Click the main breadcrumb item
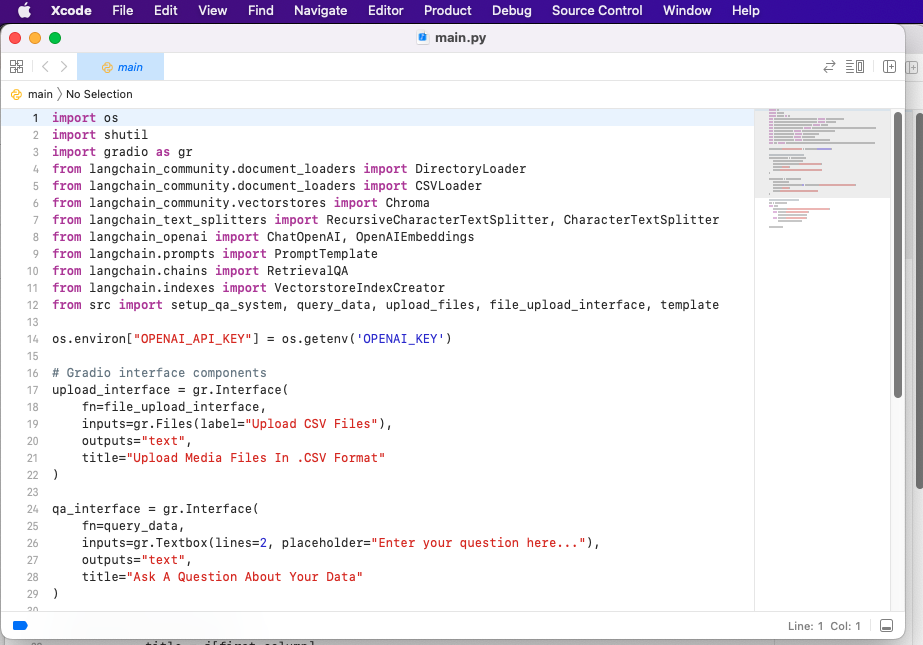Viewport: 923px width, 645px height. point(40,94)
